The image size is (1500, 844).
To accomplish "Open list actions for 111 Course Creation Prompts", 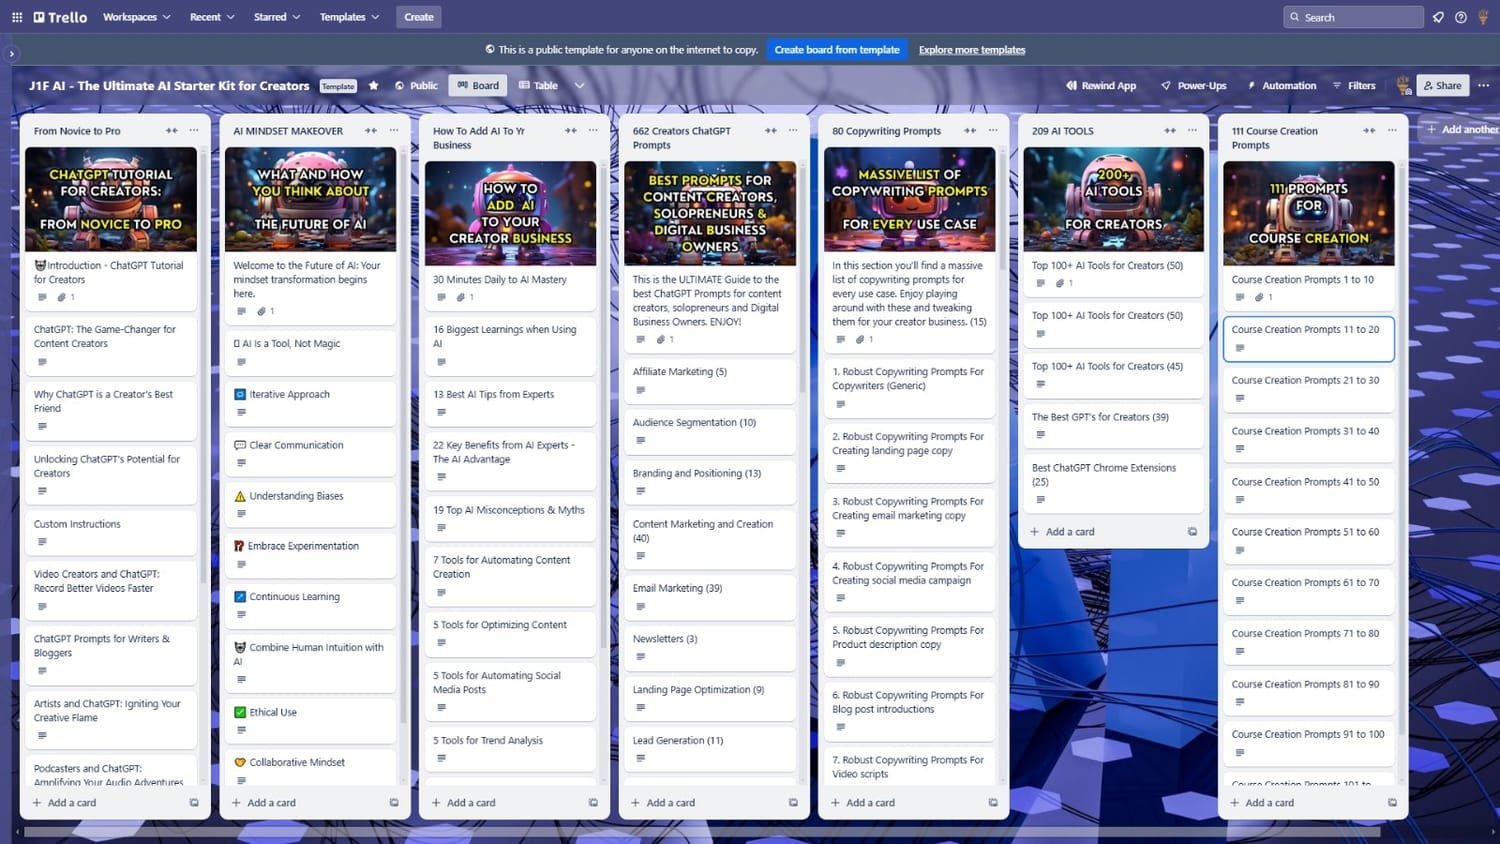I will (x=1392, y=131).
